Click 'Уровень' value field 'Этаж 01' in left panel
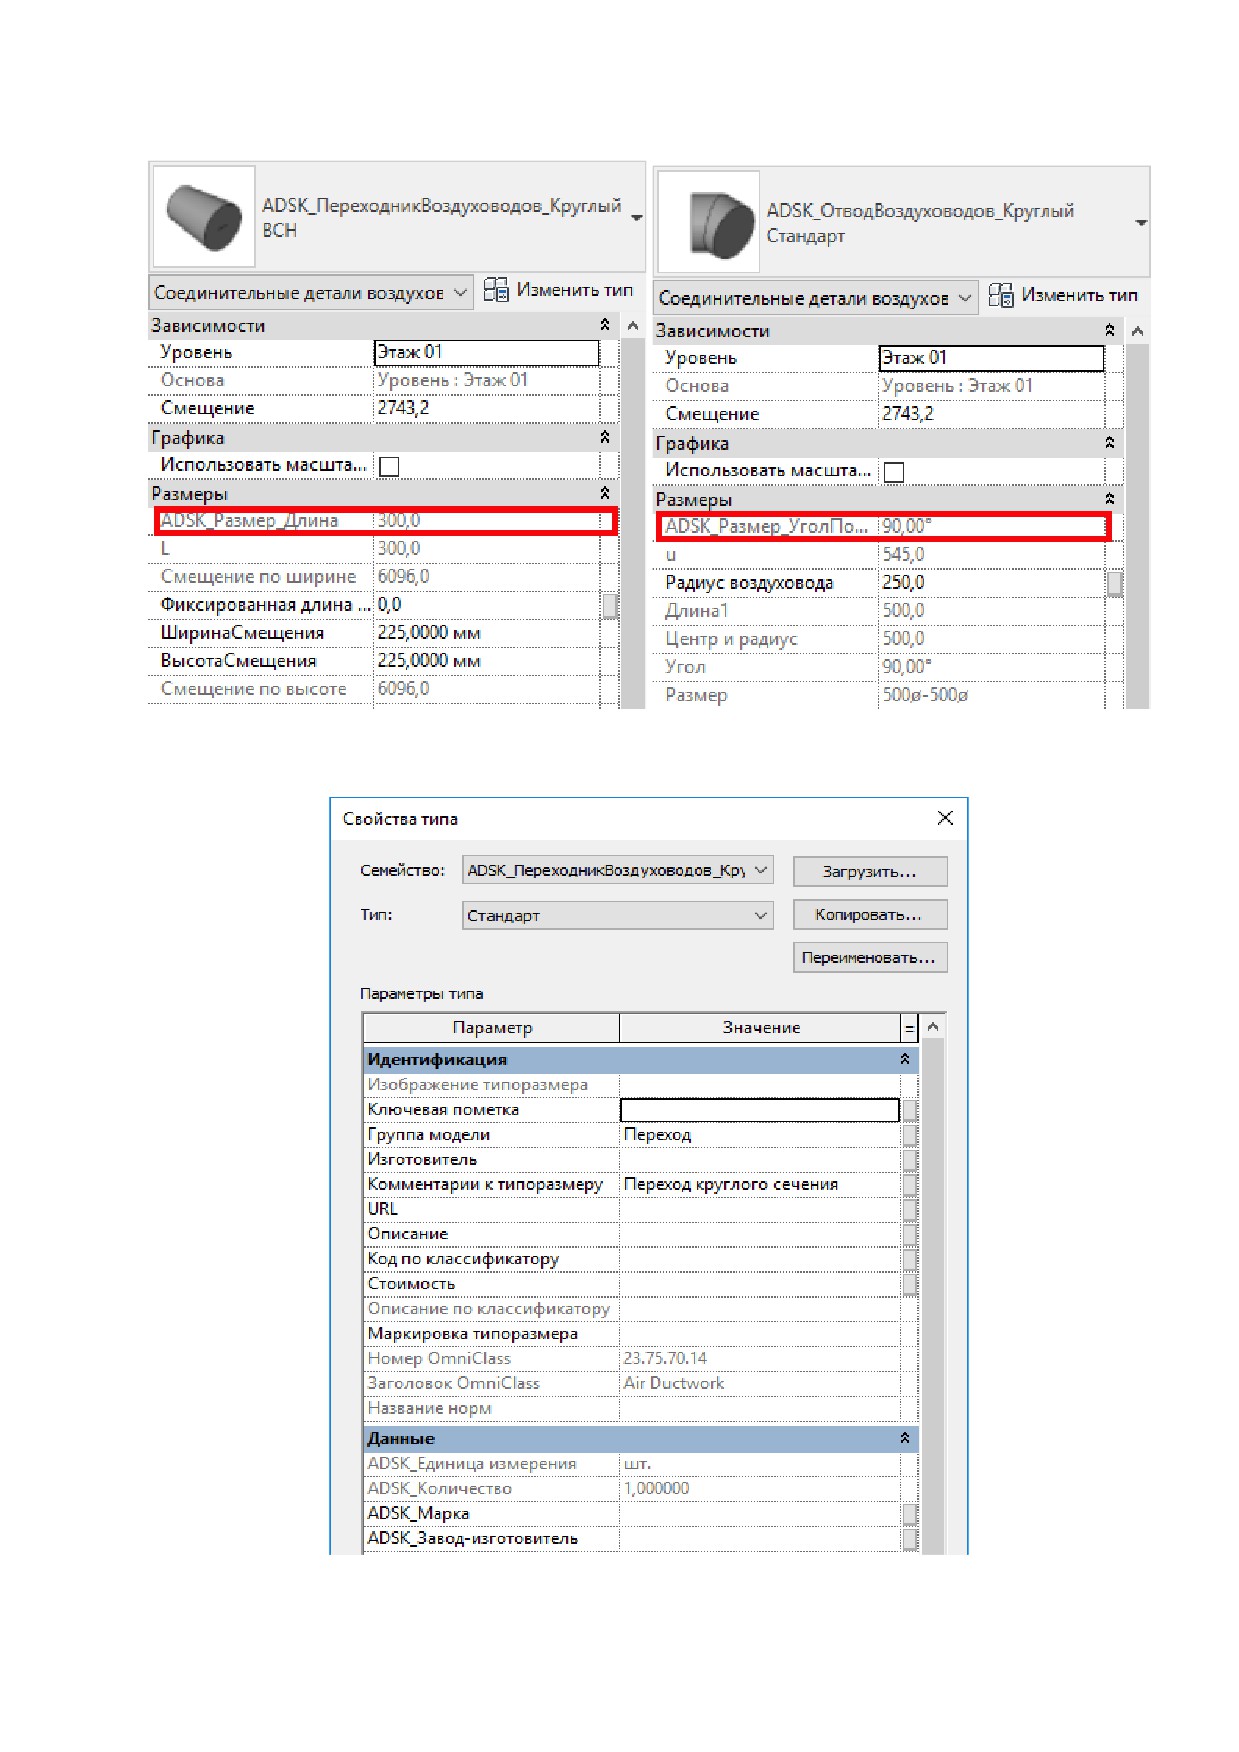The height and width of the screenshot is (1752, 1239). tap(487, 352)
